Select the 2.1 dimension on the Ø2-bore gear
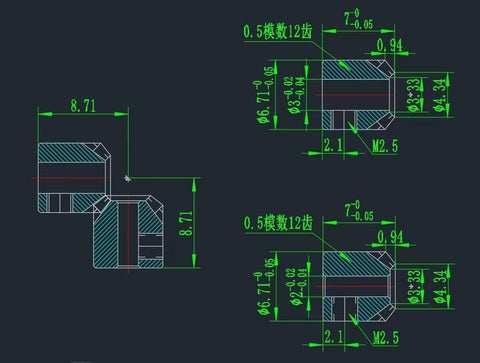This screenshot has width=480, height=363. (334, 337)
